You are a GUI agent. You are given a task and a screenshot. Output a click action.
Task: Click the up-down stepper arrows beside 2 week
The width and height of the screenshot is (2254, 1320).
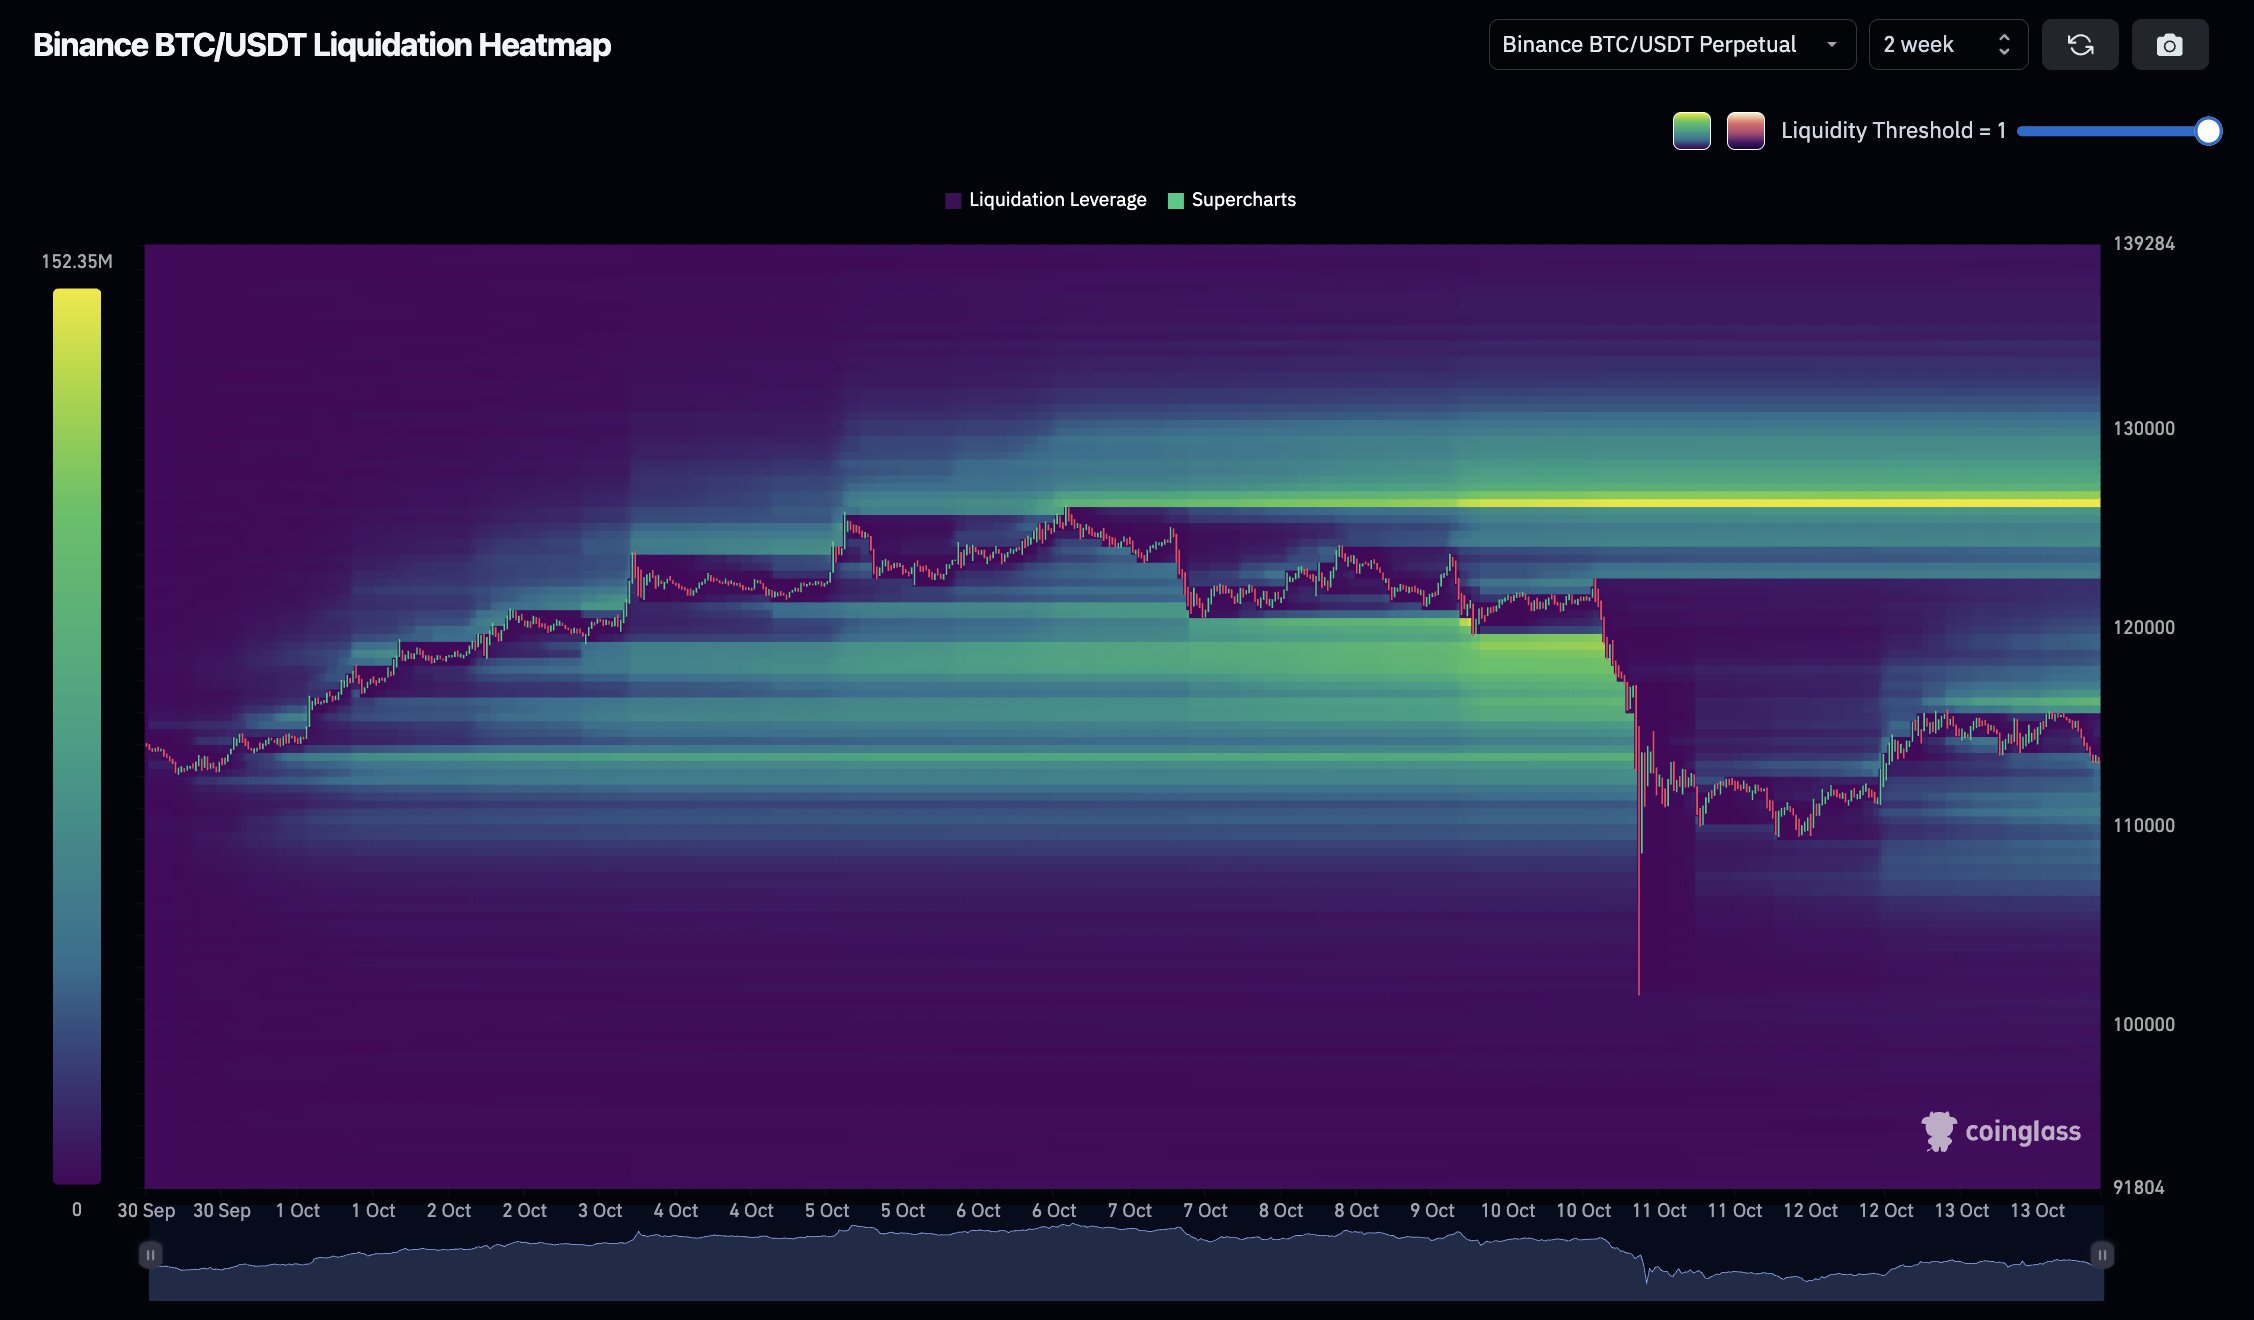2004,45
